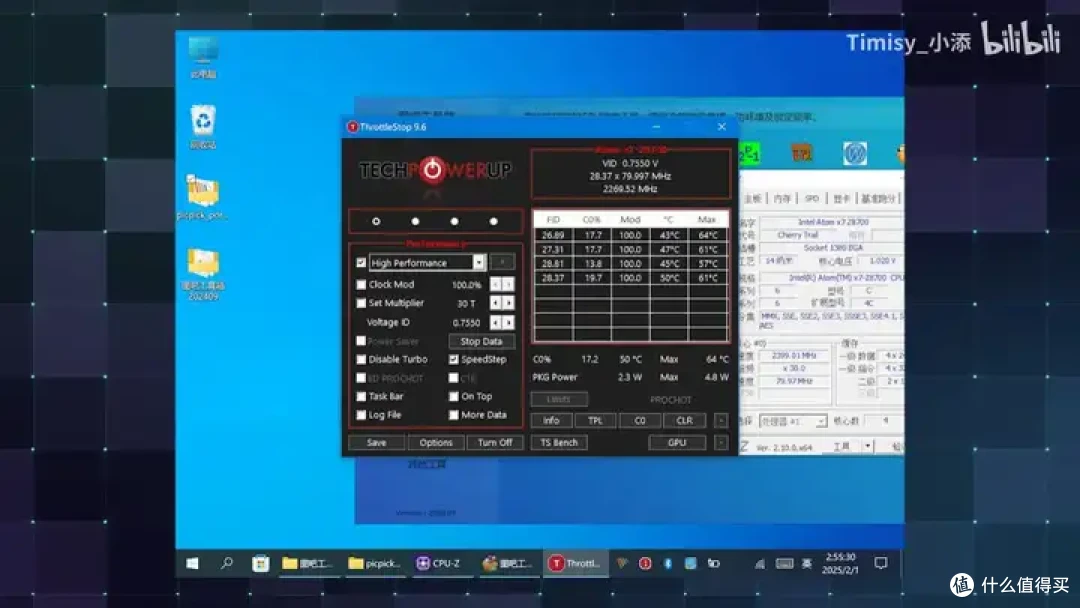Click the Bluetooth tray icon
The width and height of the screenshot is (1080, 608).
(x=667, y=563)
